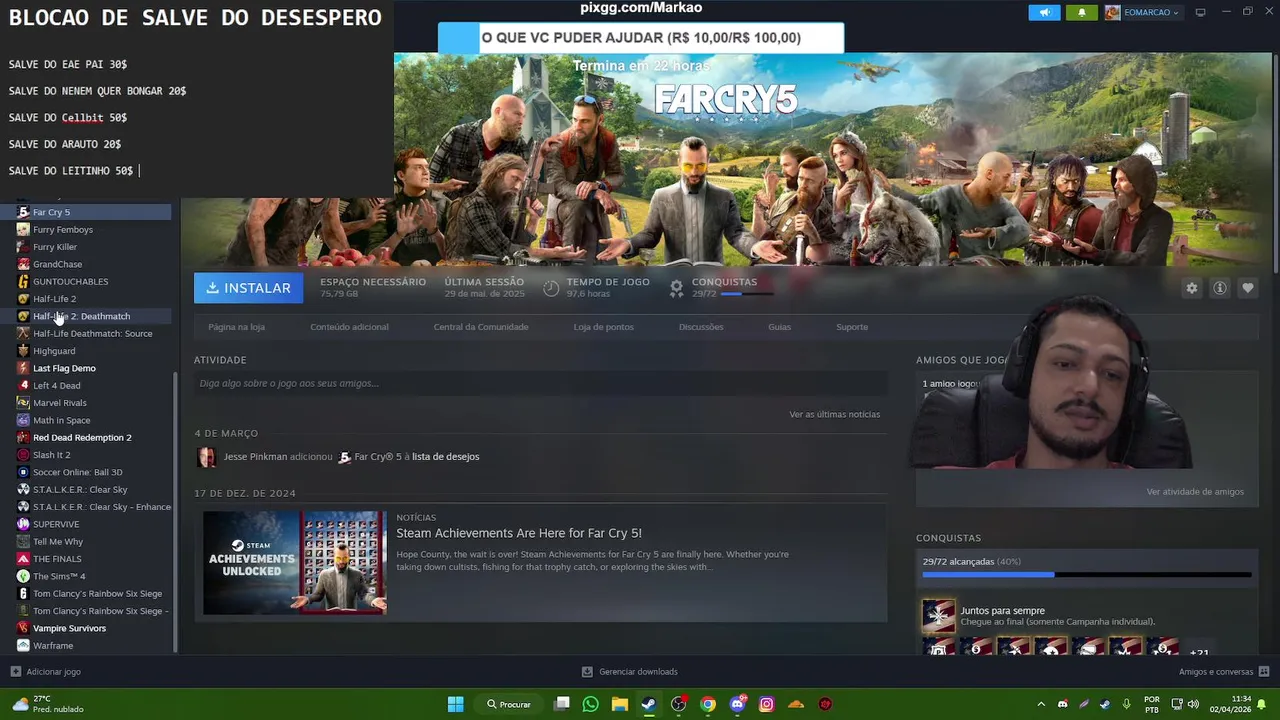This screenshot has height=720, width=1280.
Task: Select Furry Killer in library list
Action: pyautogui.click(x=86, y=247)
